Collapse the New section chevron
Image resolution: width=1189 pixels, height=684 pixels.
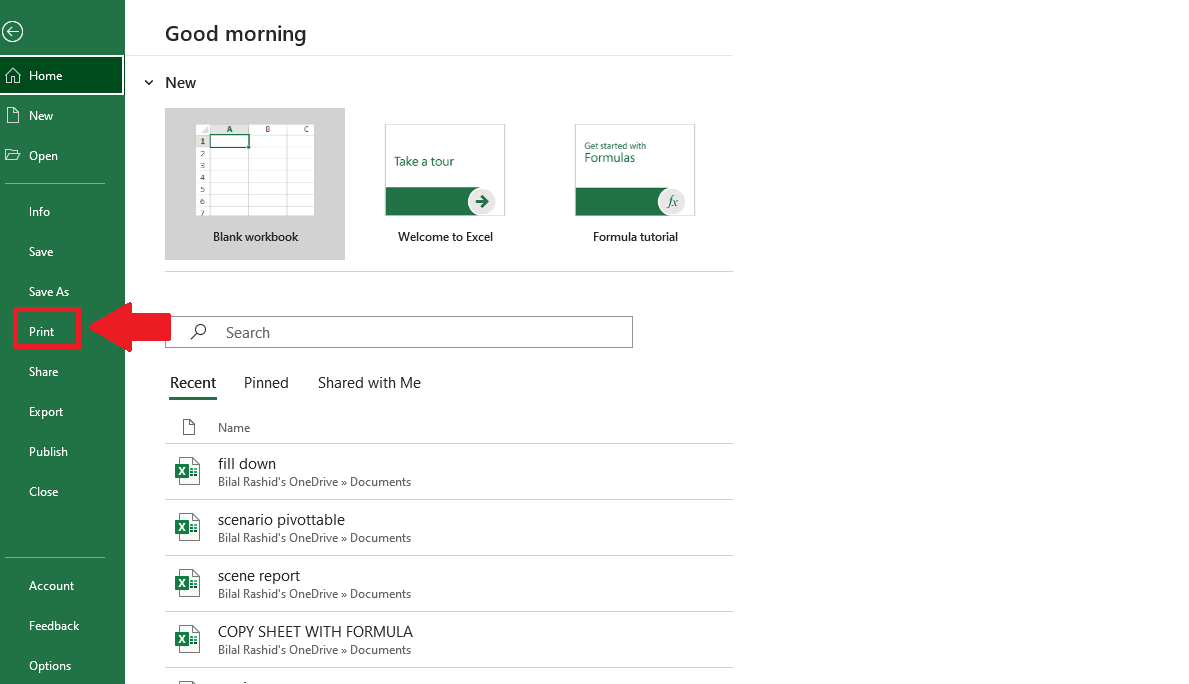pos(149,83)
